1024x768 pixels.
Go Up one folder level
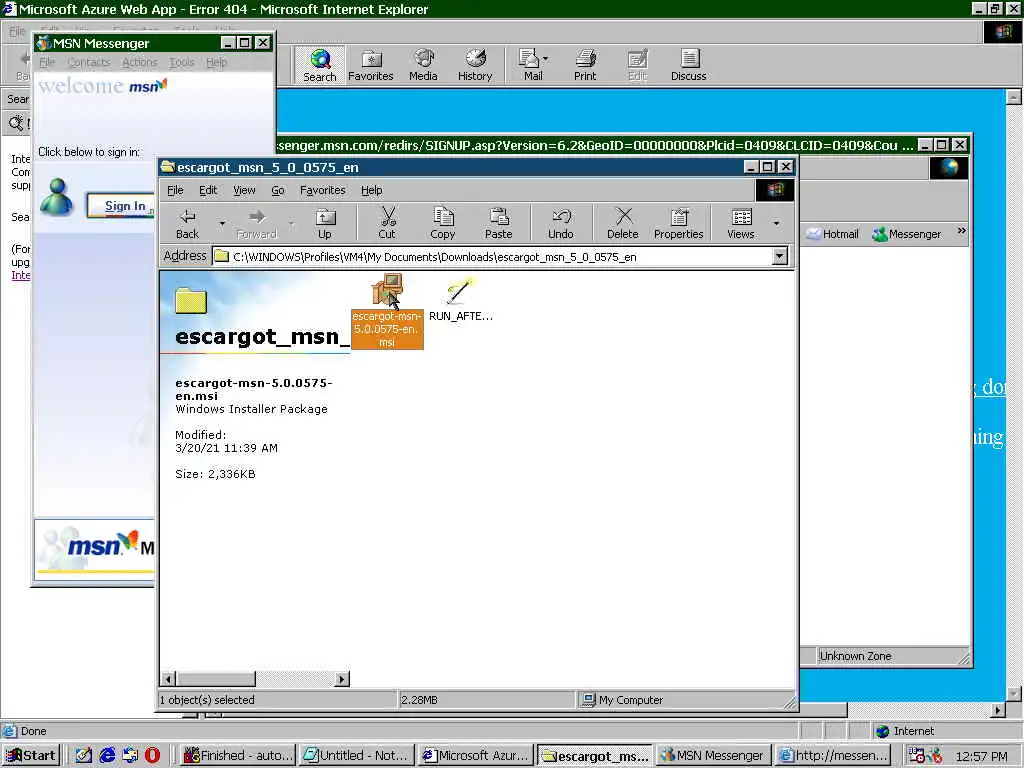(325, 223)
